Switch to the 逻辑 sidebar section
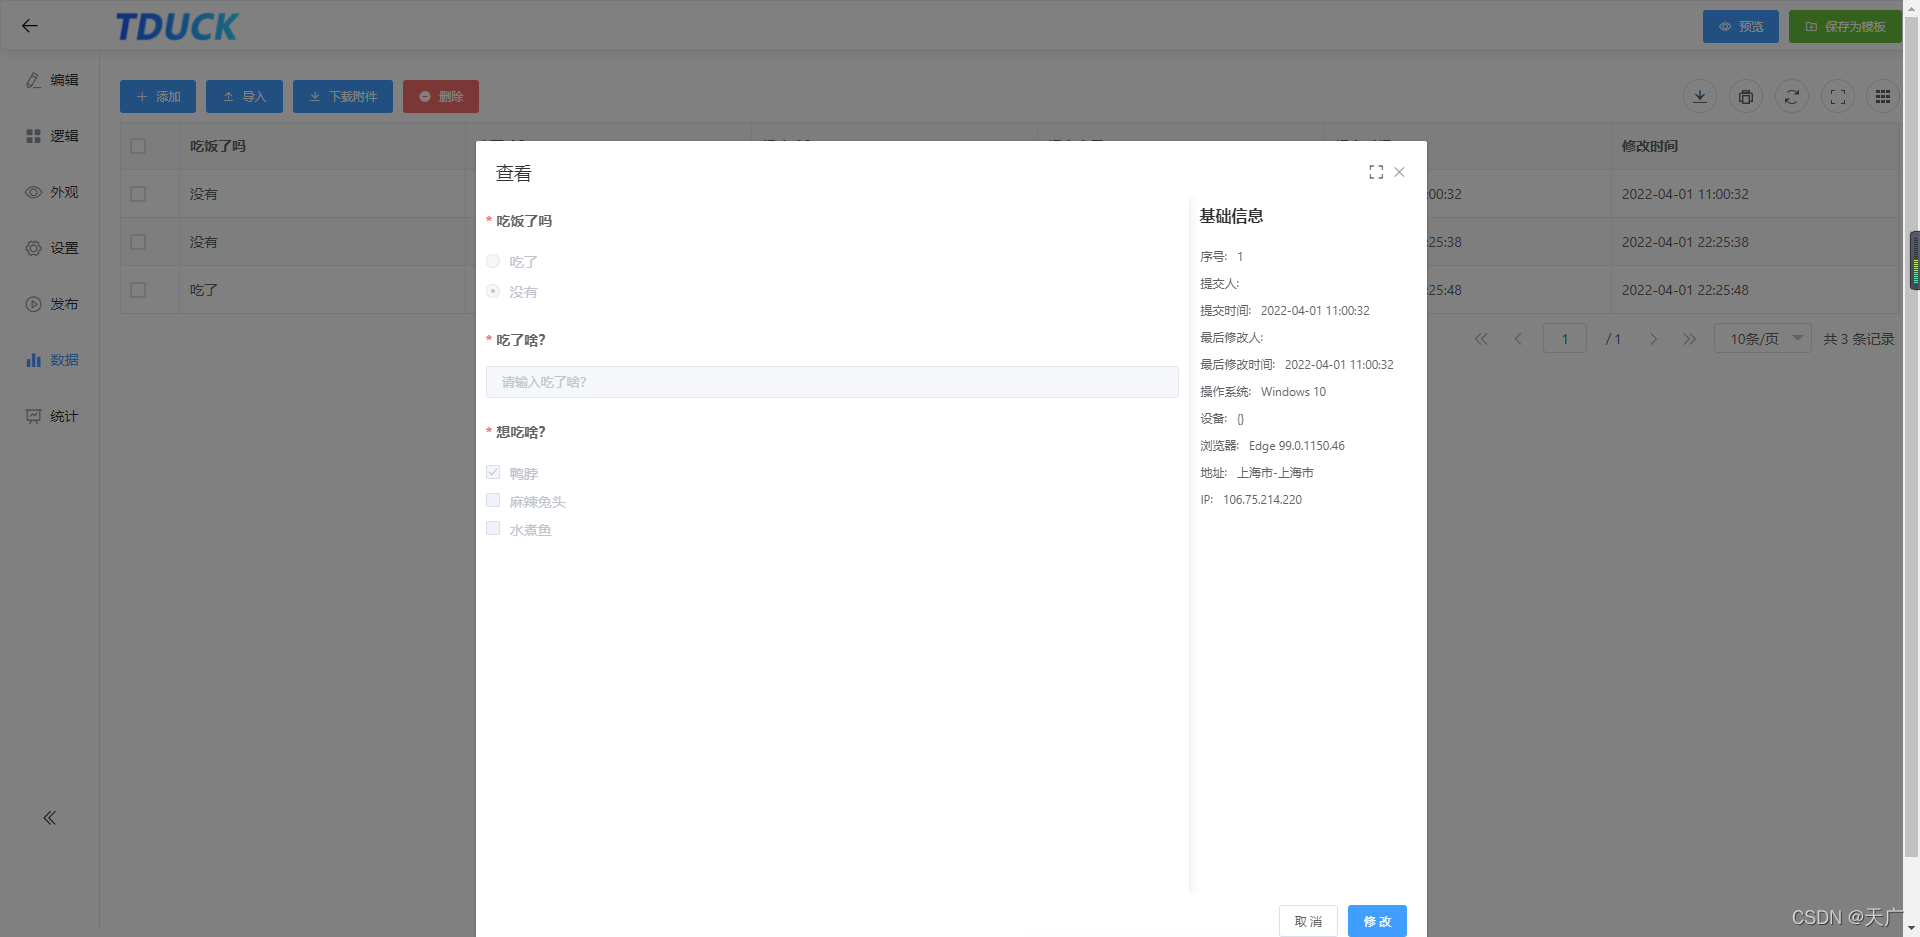This screenshot has height=937, width=1920. point(52,136)
